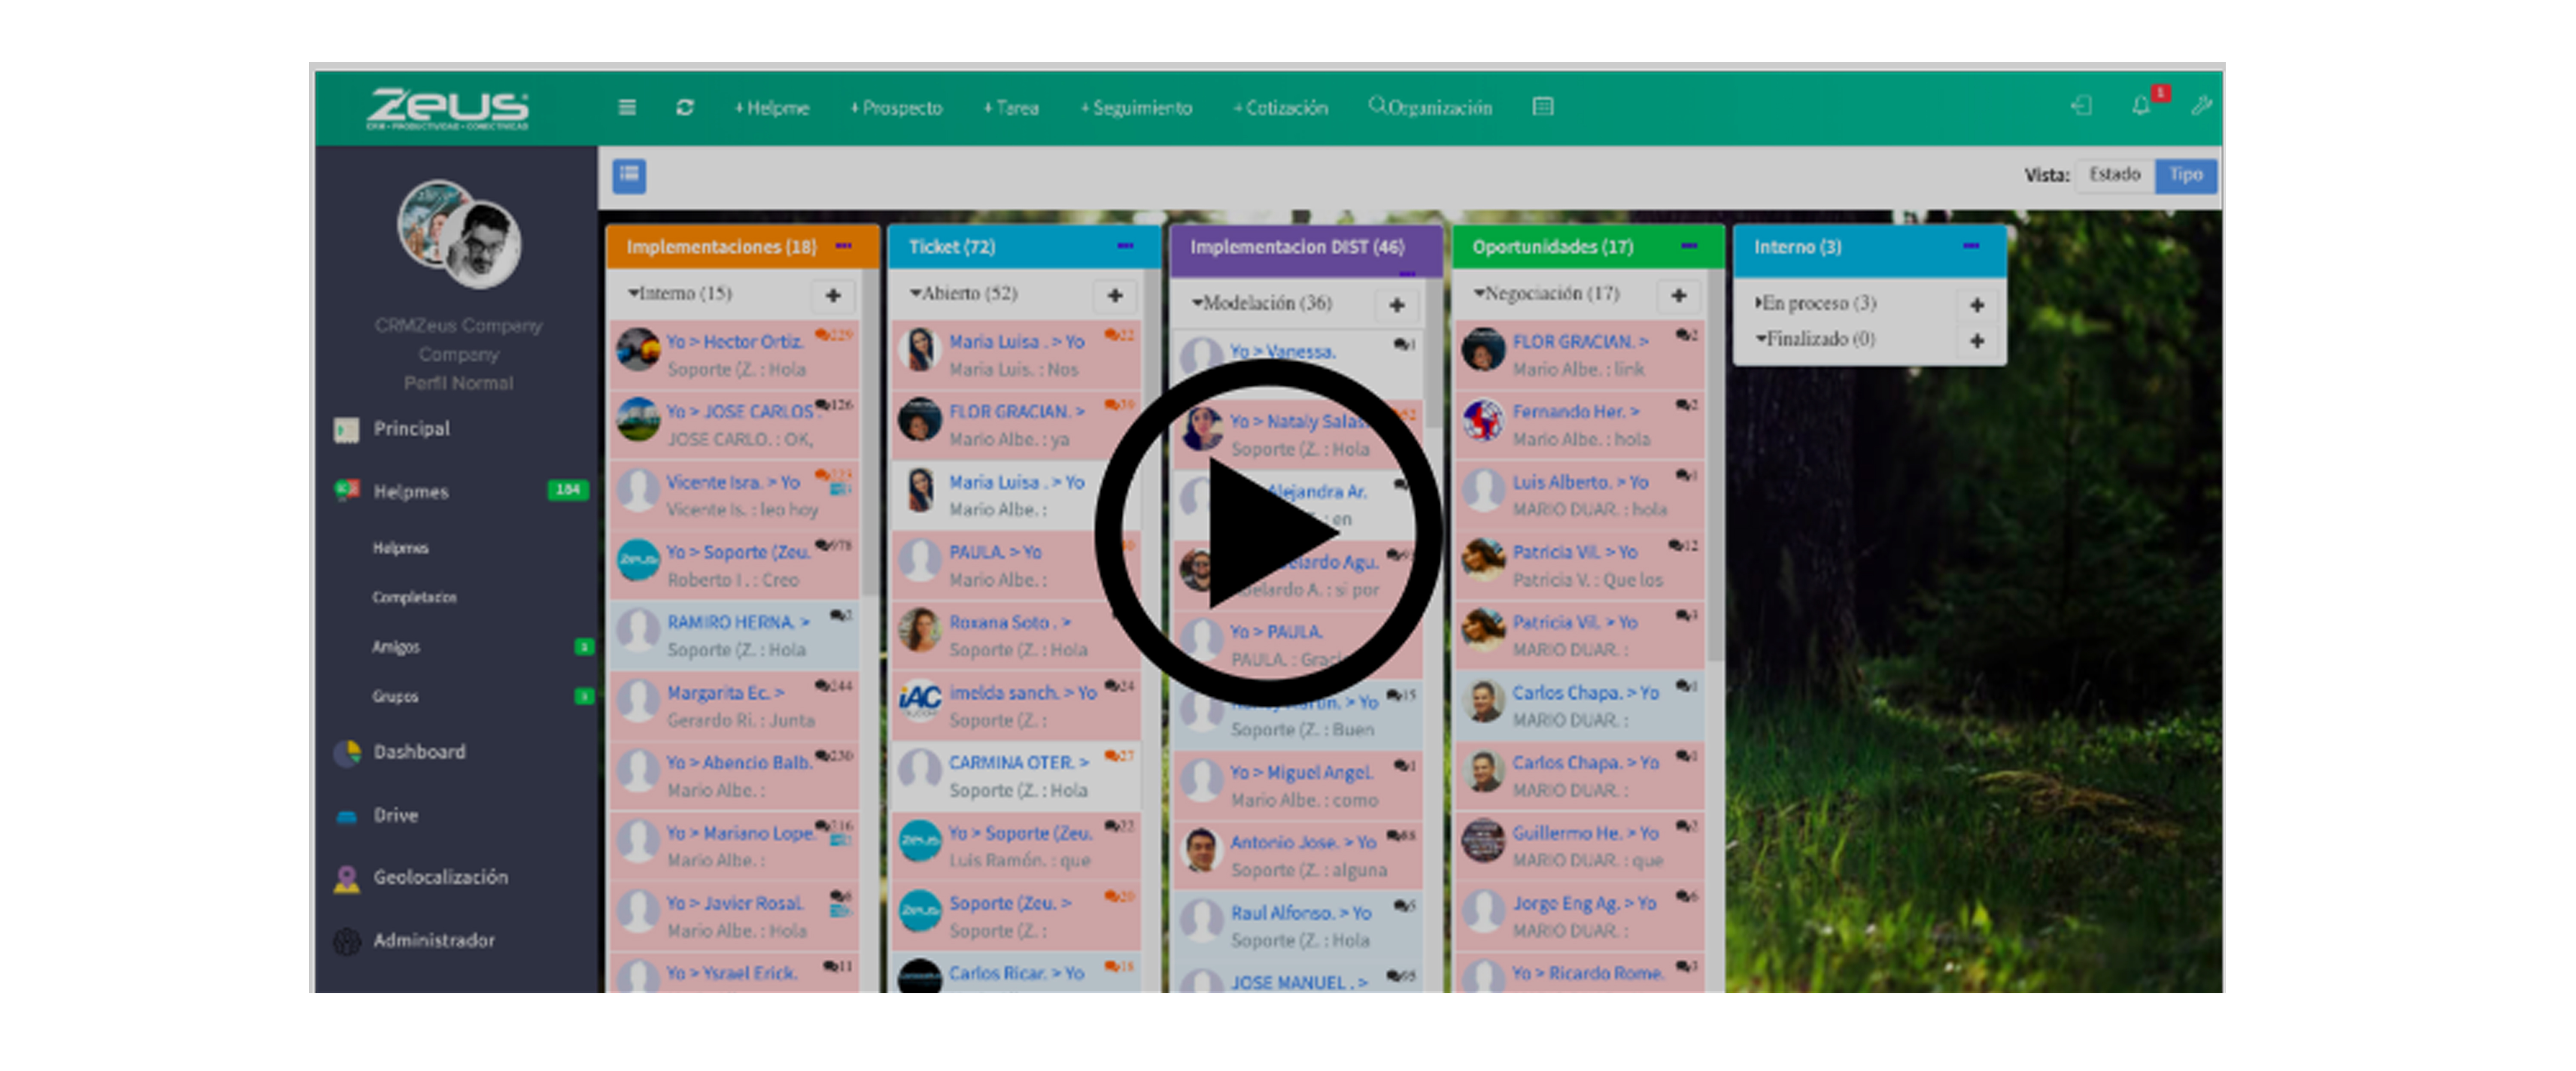Image resolution: width=2576 pixels, height=1071 pixels.
Task: Open the Guillermo He. > Yo card
Action: [x=1581, y=846]
